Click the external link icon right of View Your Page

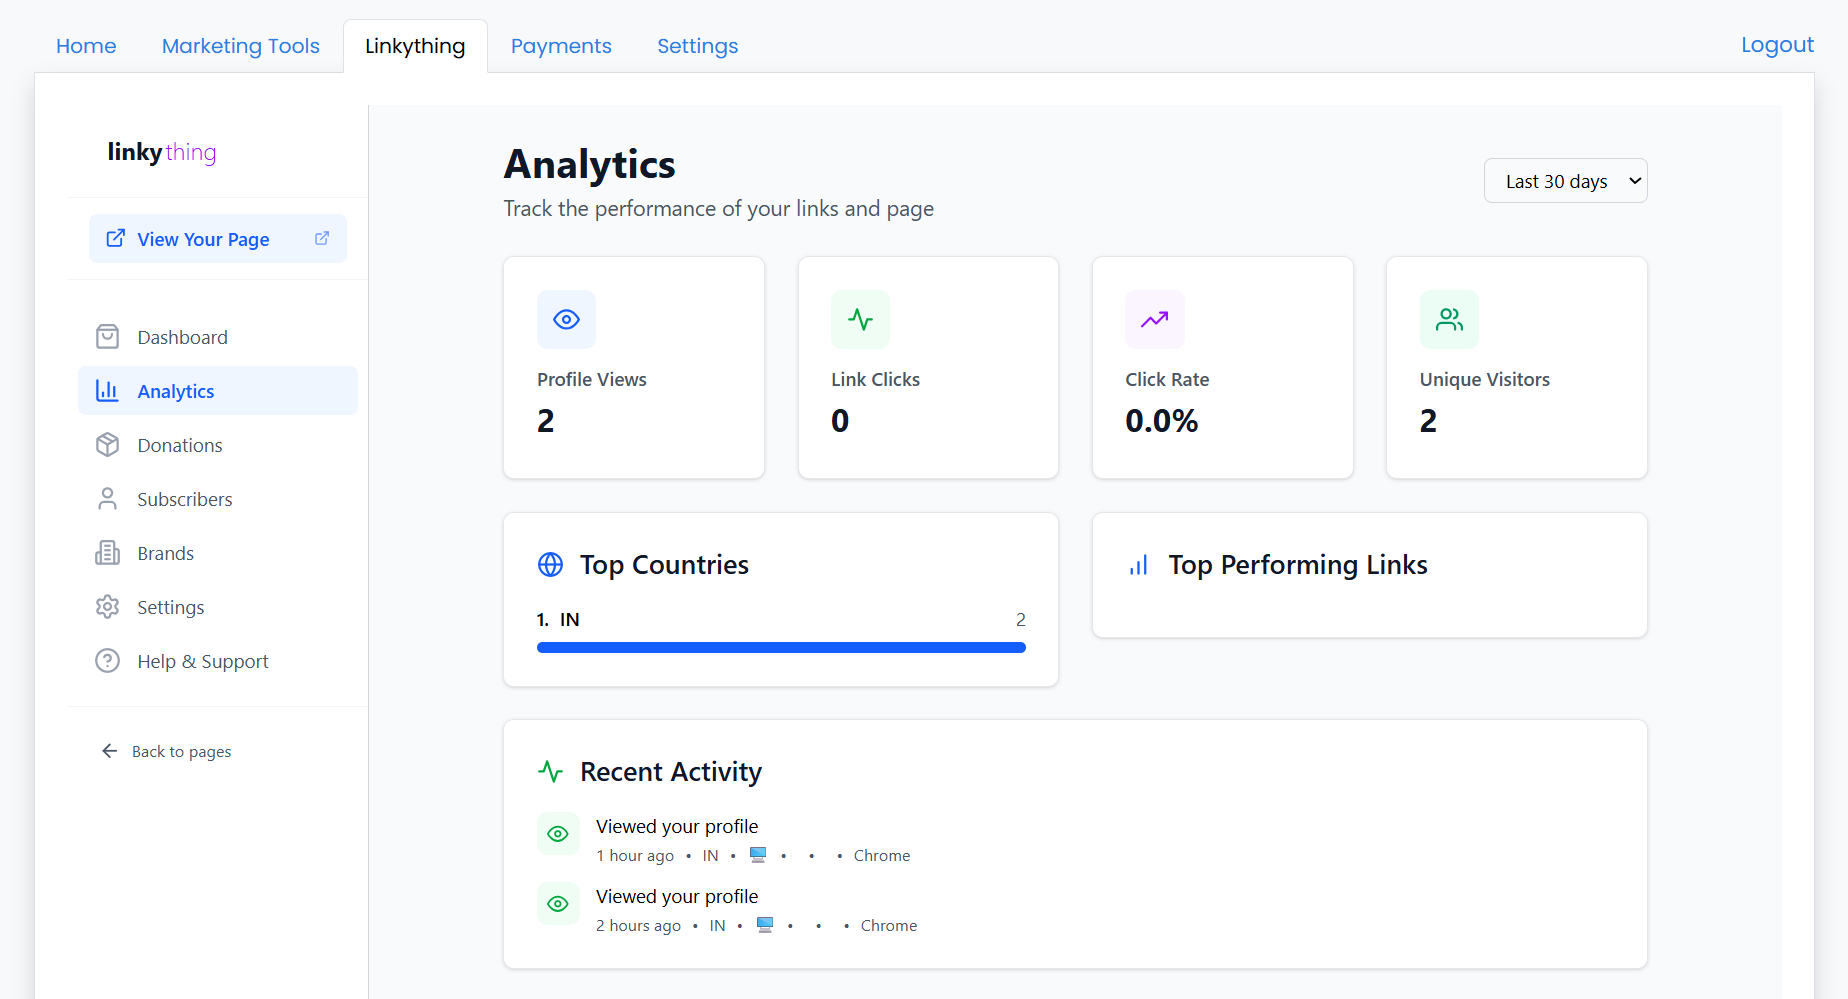coord(322,239)
